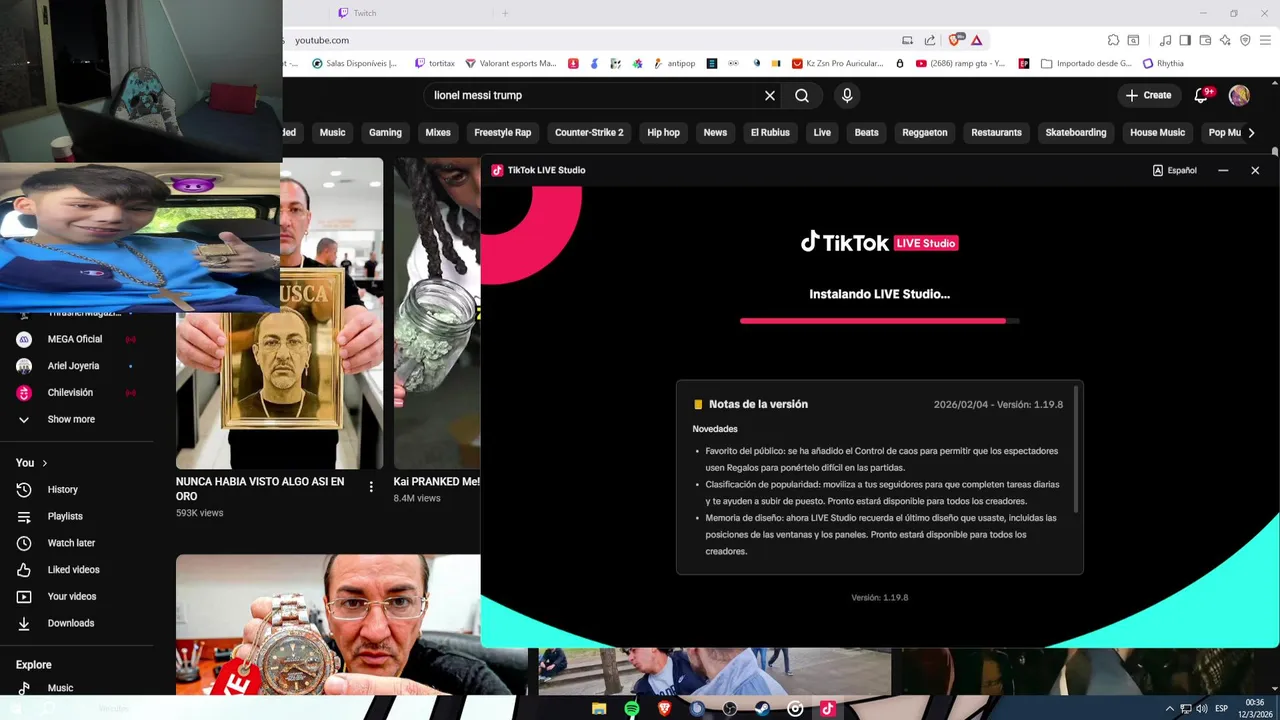Viewport: 1280px width, 720px height.
Task: Open the browser extensions puzzle icon
Action: coord(1113,40)
